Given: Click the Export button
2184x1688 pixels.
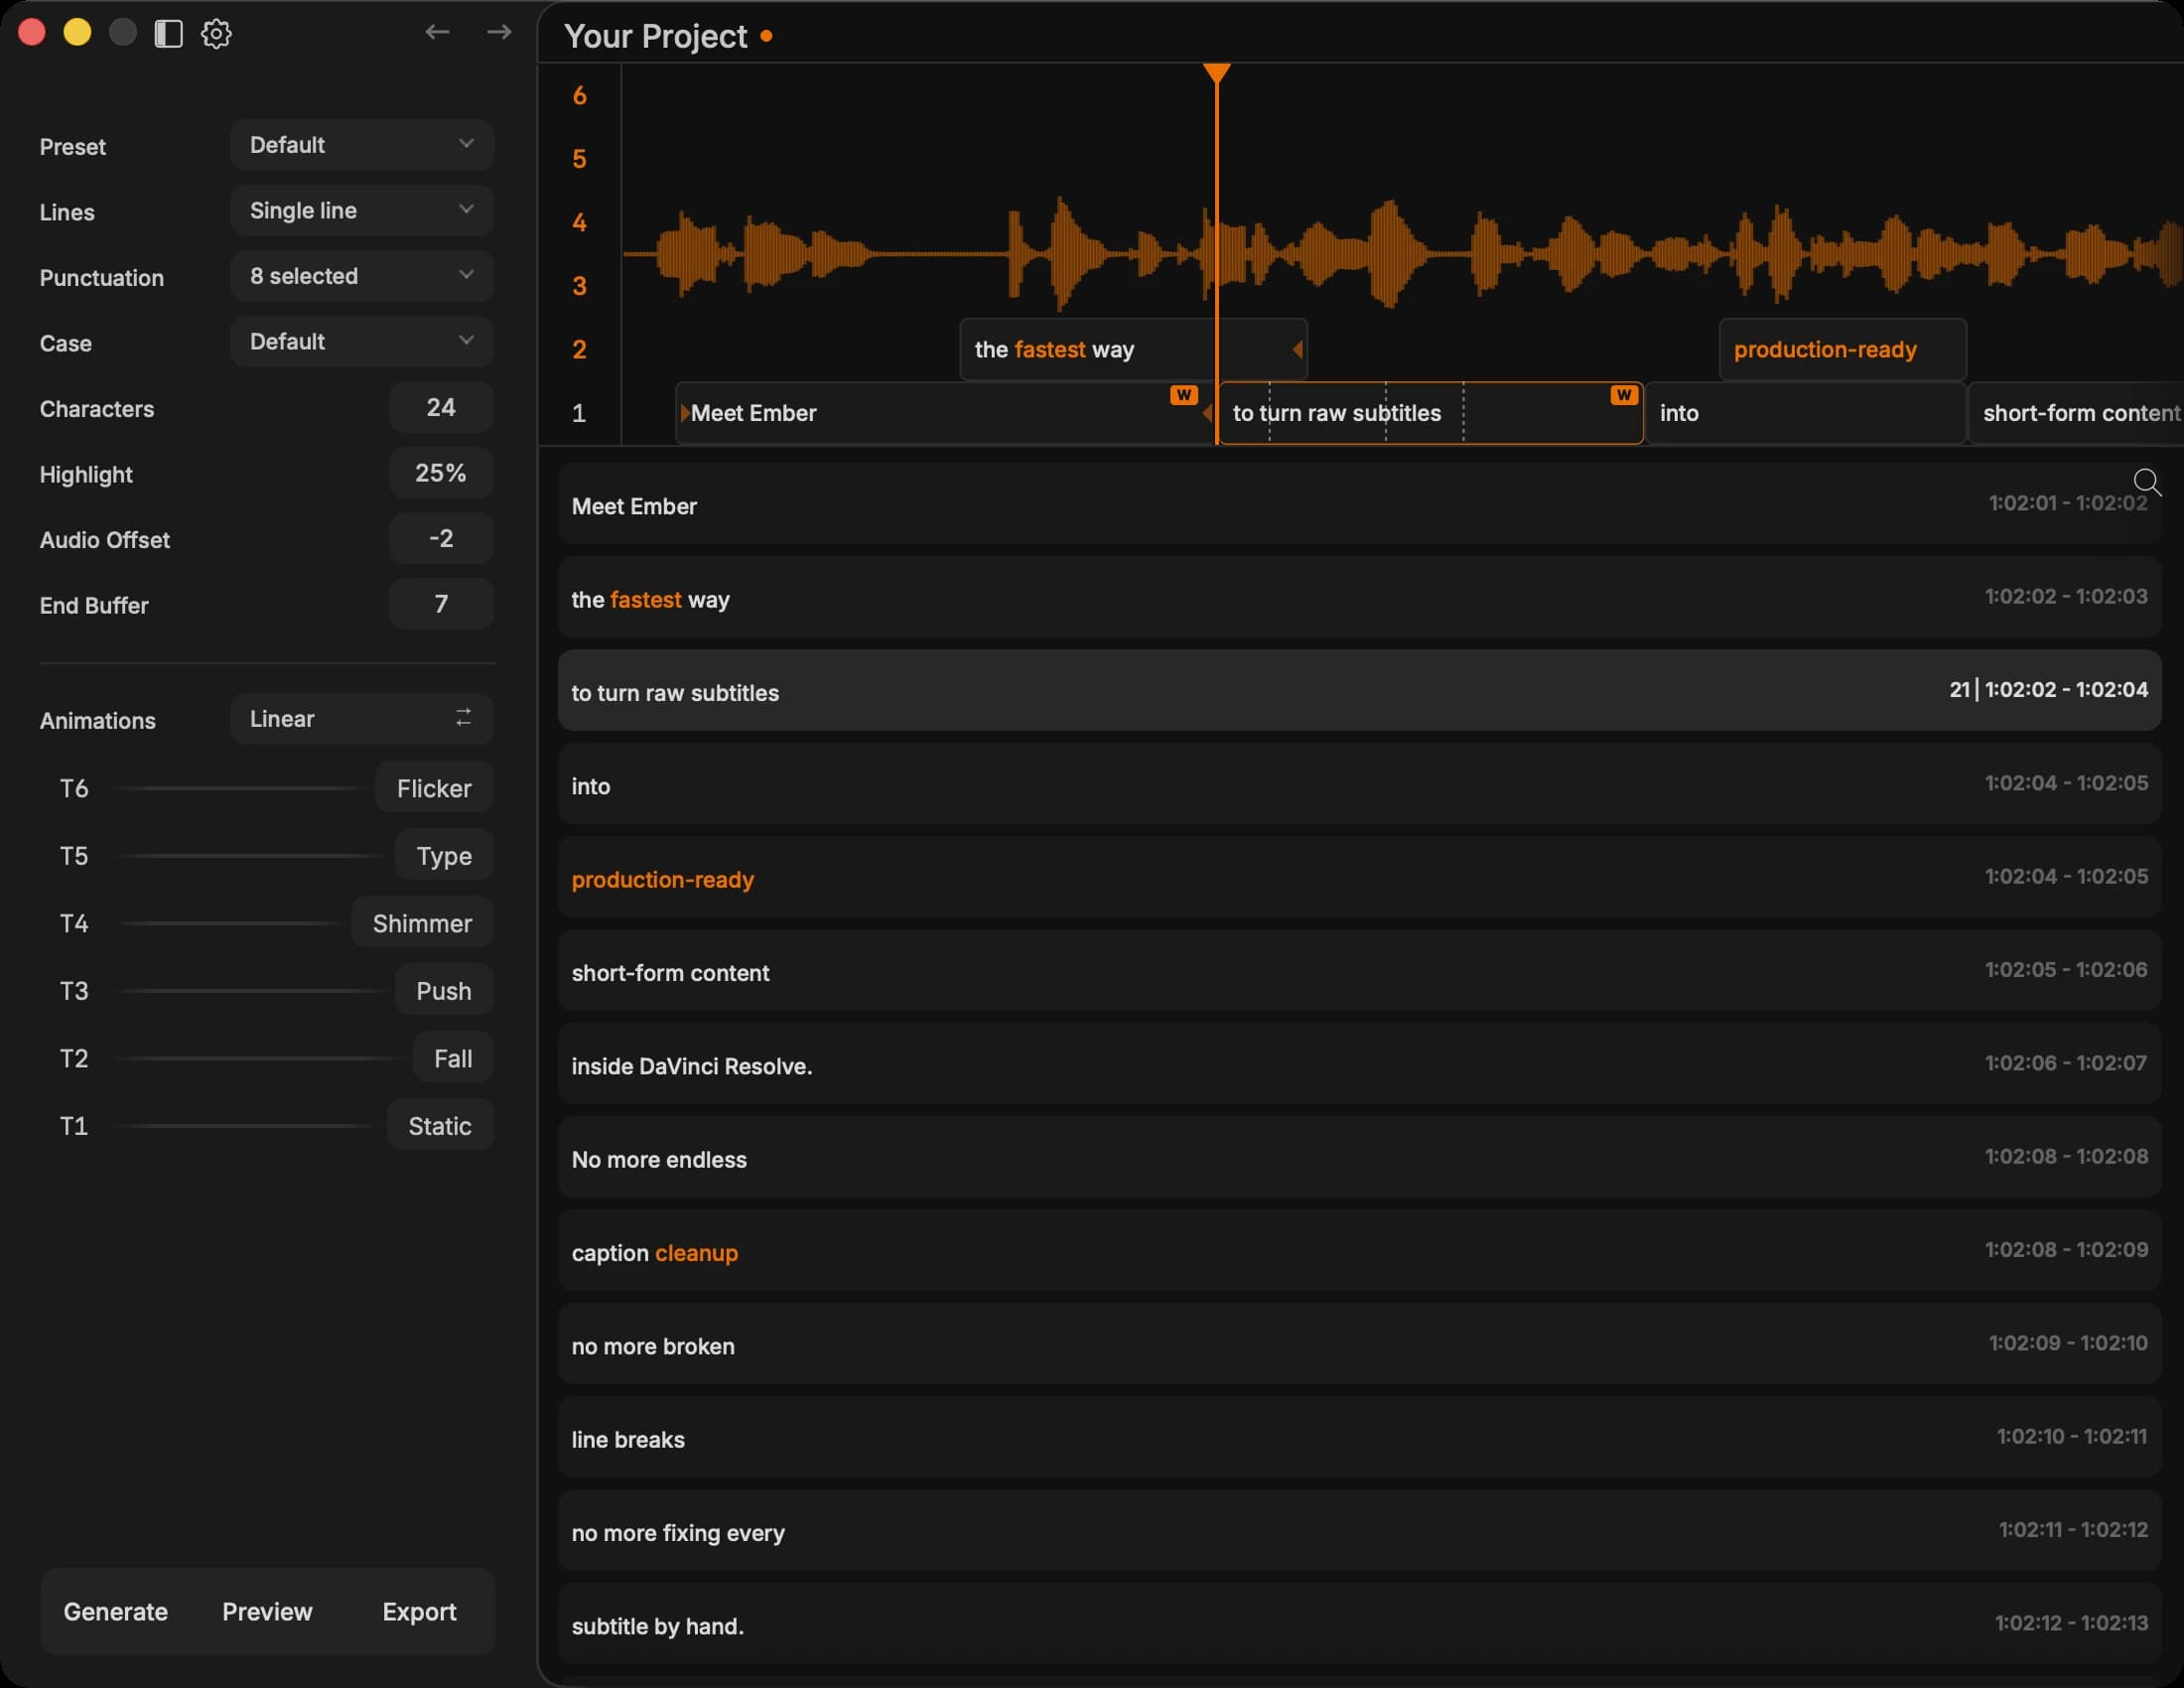Looking at the screenshot, I should pos(419,1612).
